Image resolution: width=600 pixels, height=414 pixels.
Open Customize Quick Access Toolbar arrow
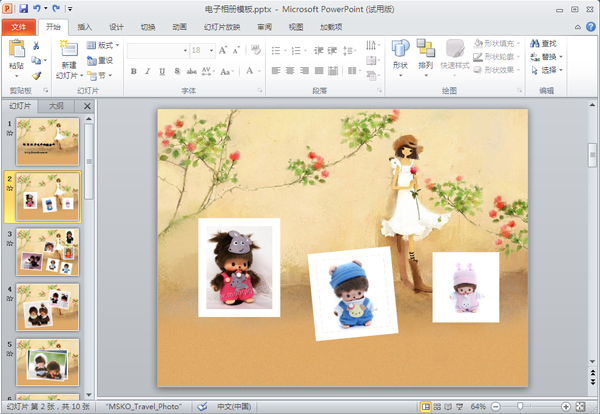tap(70, 8)
